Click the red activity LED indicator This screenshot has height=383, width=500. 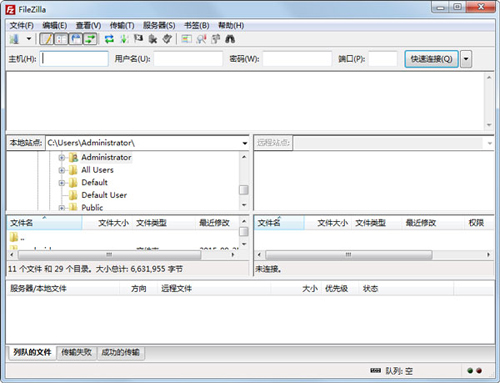479,371
